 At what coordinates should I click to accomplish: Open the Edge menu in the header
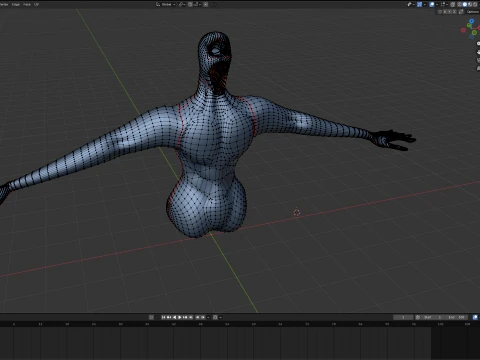click(x=16, y=4)
